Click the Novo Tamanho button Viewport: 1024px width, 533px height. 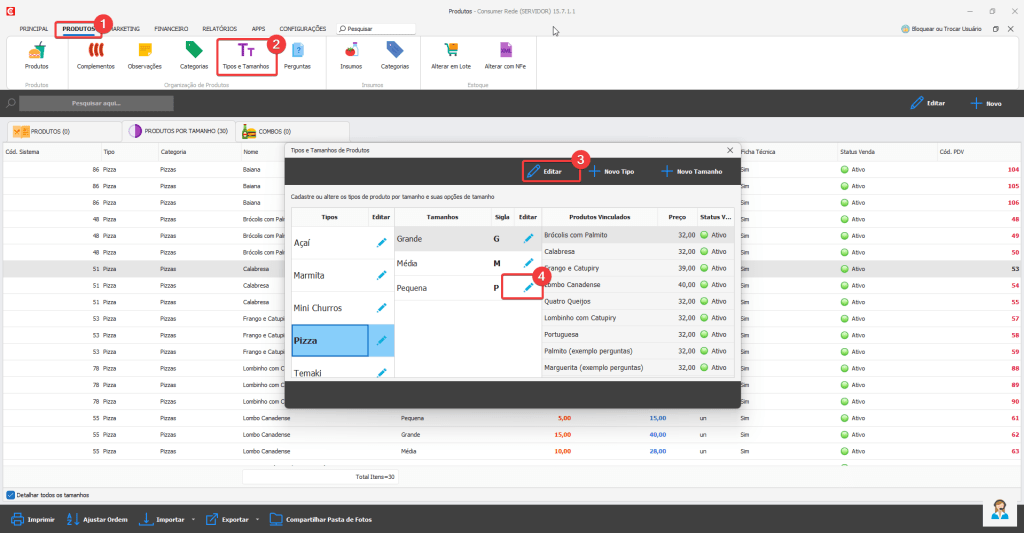point(692,172)
